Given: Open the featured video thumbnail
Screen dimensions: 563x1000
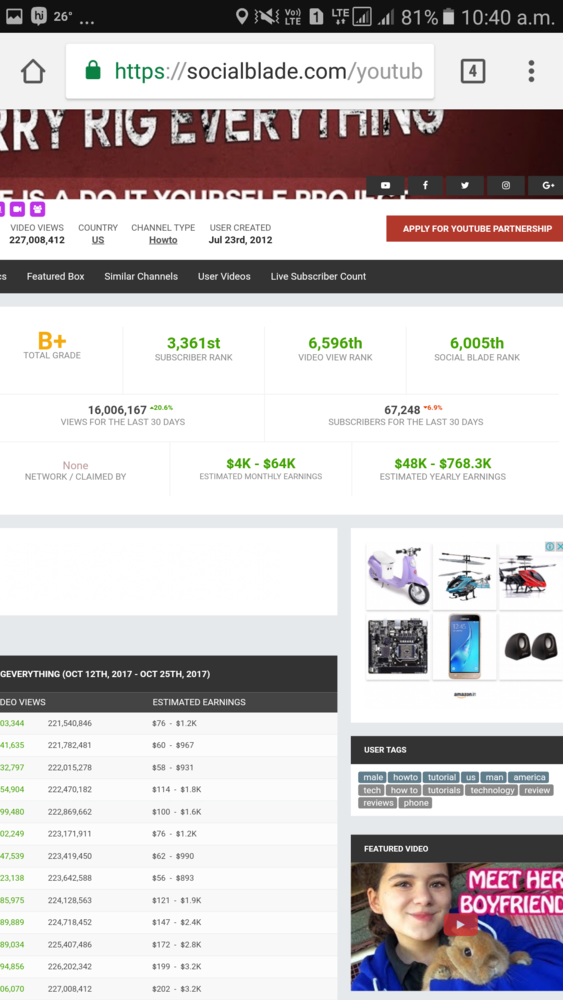Looking at the screenshot, I should [457, 927].
